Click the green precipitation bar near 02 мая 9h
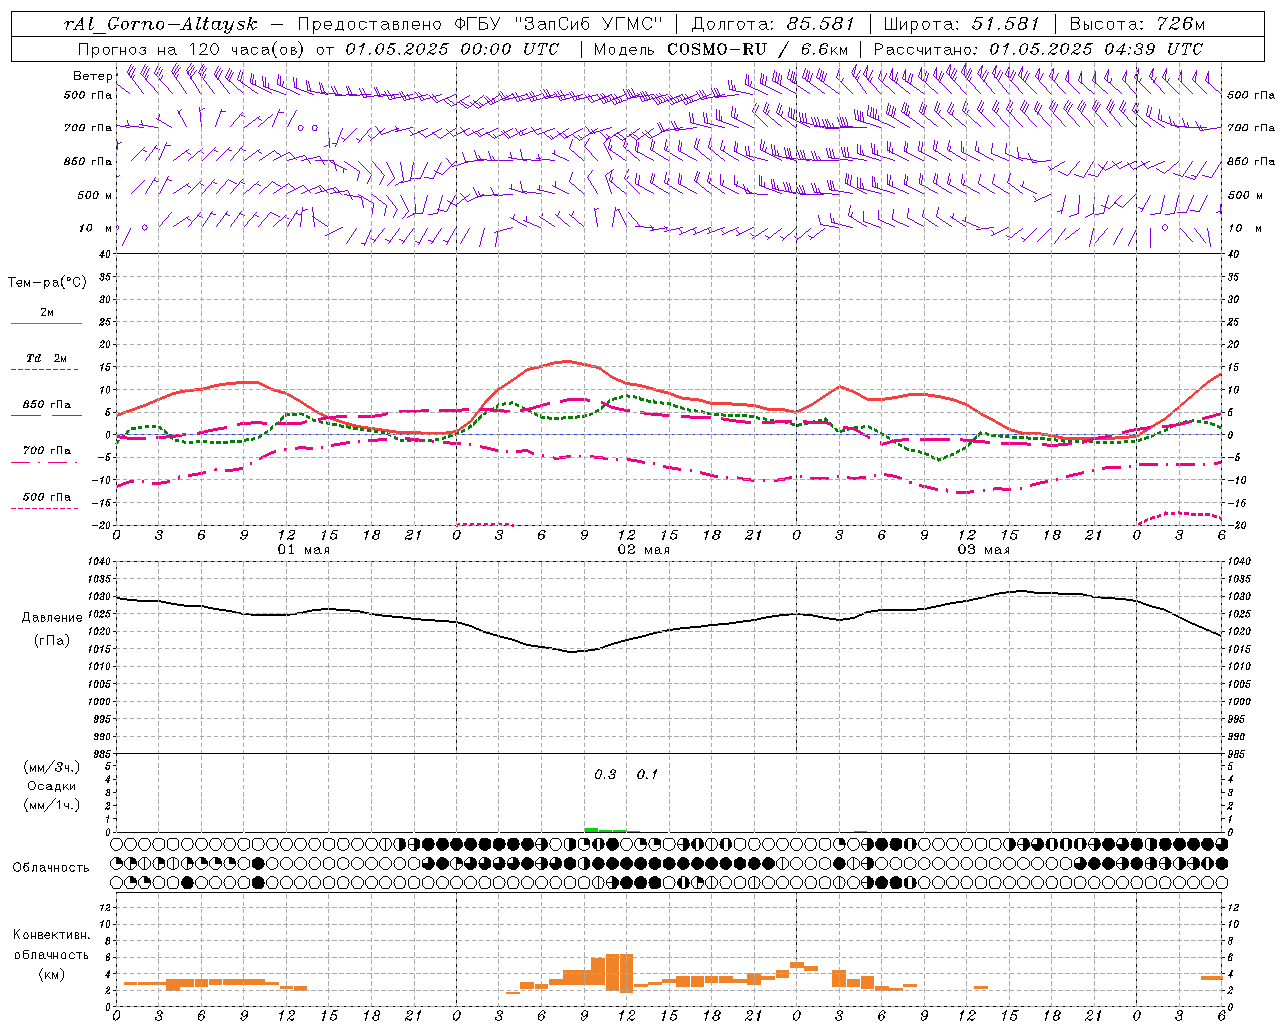This screenshot has width=1280, height=1024. pos(591,829)
